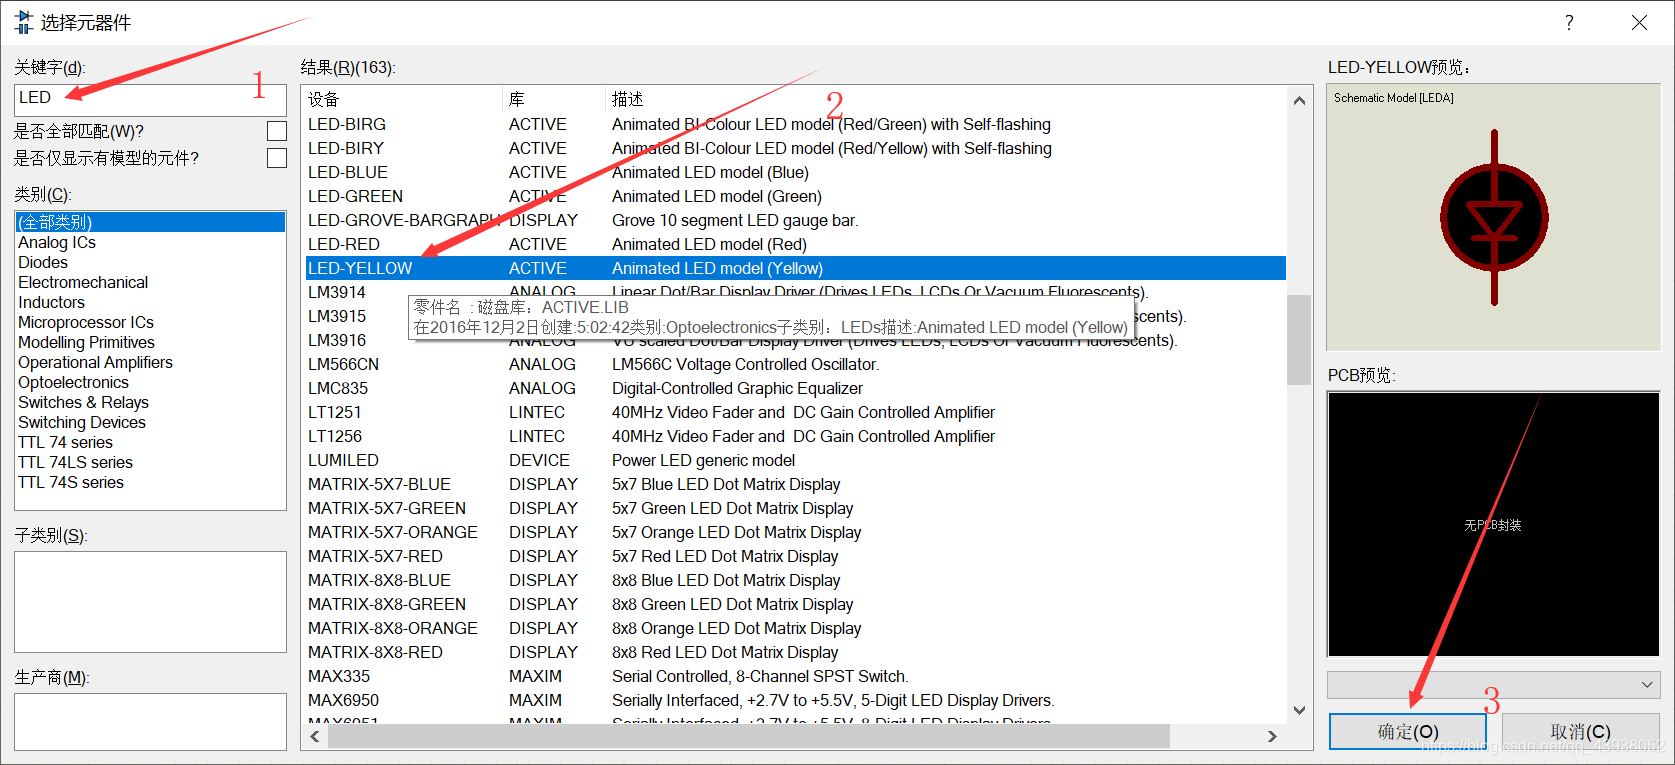Toggle show only parts with models checkbox
The image size is (1675, 765).
tap(277, 158)
